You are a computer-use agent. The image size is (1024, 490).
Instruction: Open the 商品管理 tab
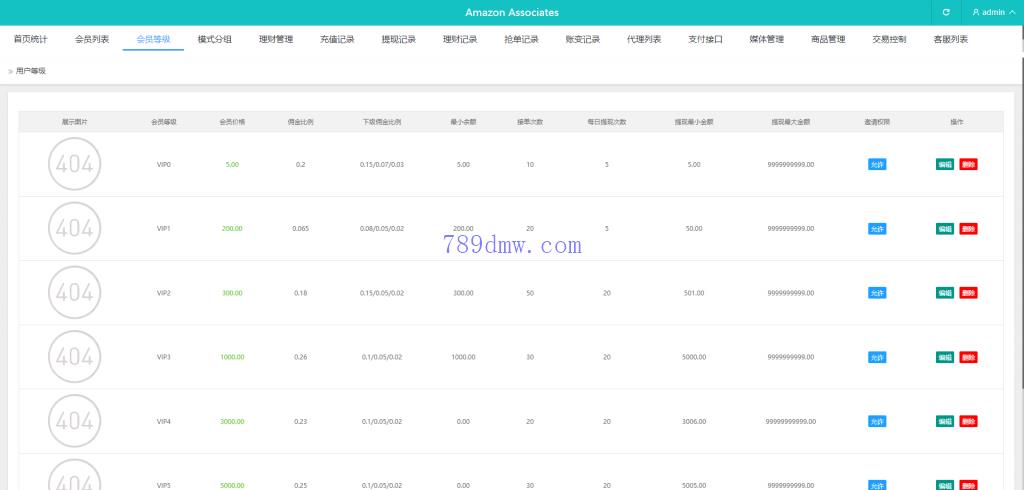coord(828,40)
